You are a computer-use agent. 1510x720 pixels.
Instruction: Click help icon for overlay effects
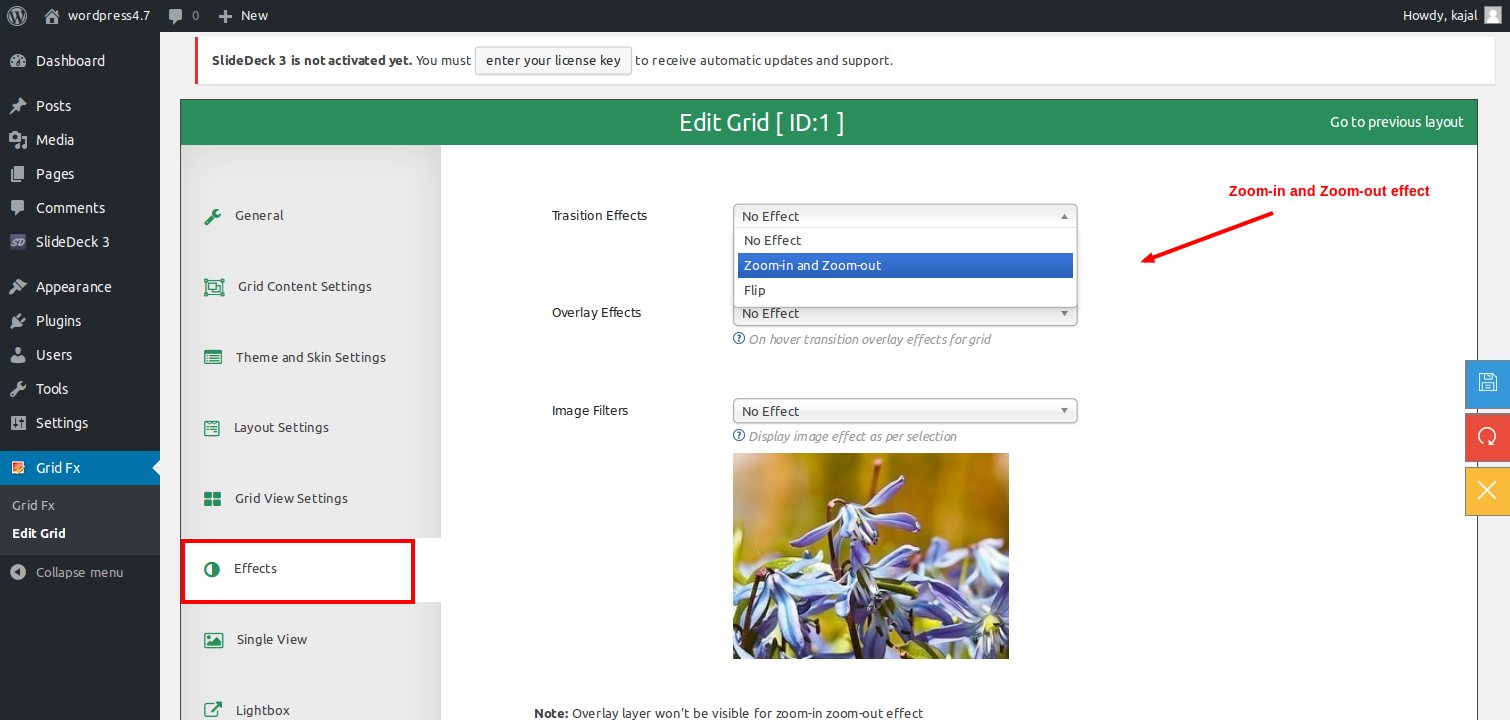pos(739,339)
